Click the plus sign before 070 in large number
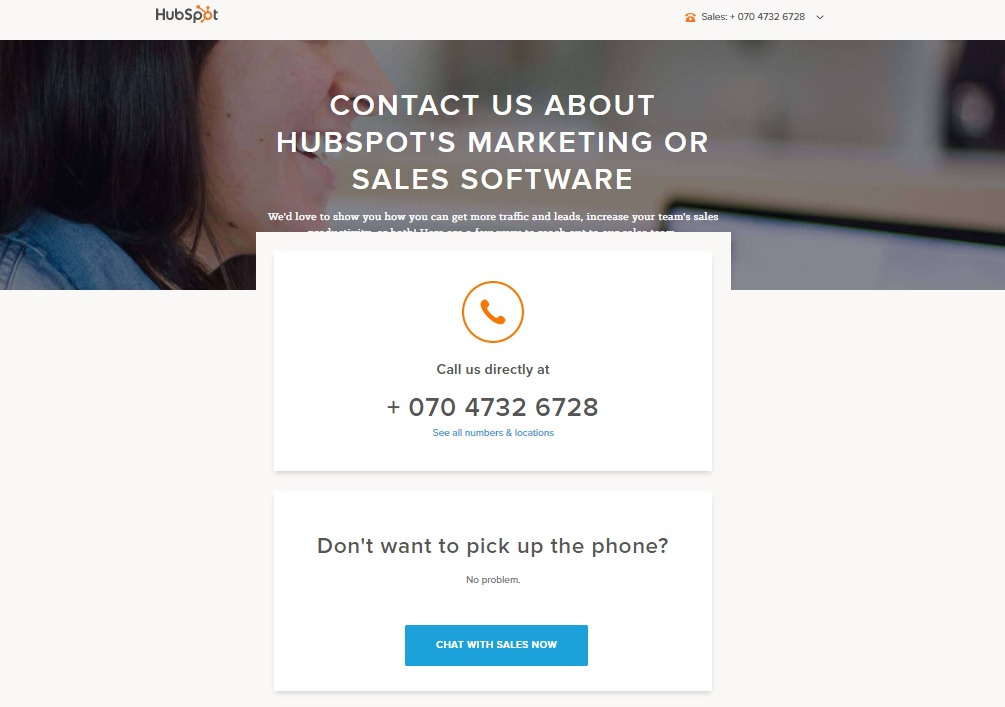The height and width of the screenshot is (707, 1005). pyautogui.click(x=394, y=408)
